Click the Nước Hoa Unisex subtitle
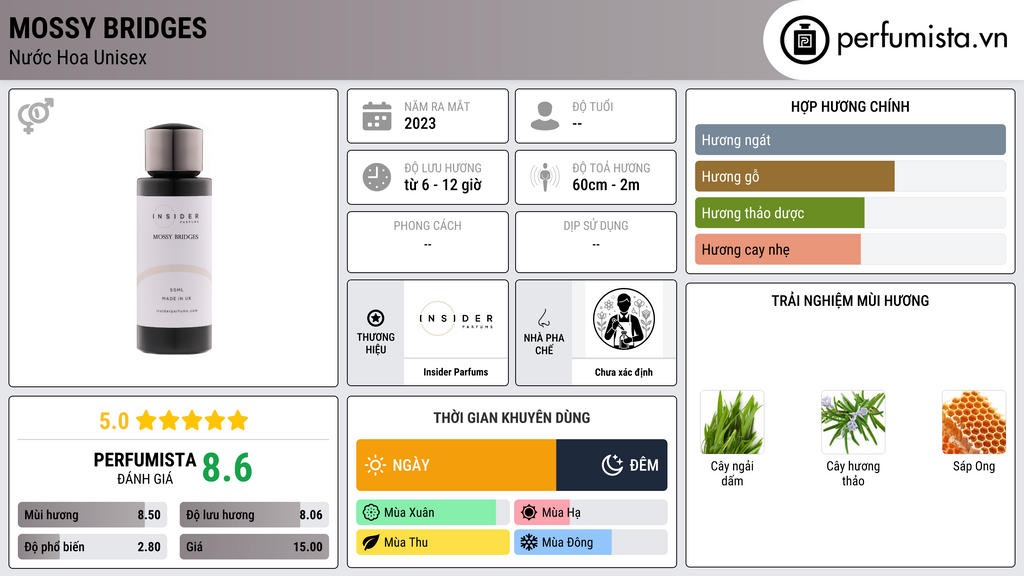 click(78, 57)
